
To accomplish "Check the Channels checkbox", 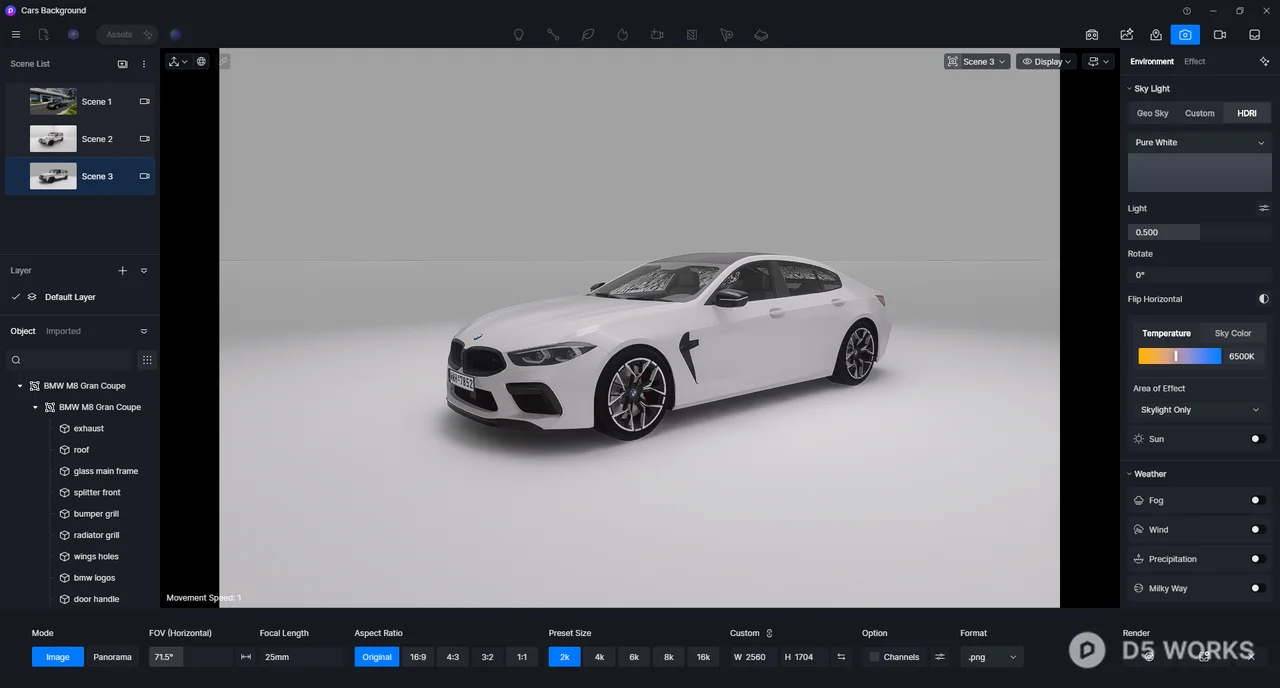I will tap(874, 657).
